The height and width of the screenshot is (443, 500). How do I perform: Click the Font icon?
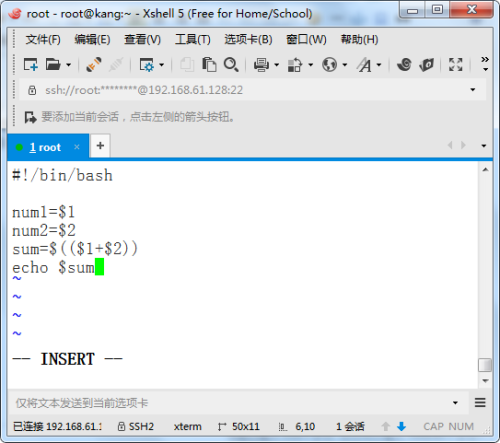(364, 65)
